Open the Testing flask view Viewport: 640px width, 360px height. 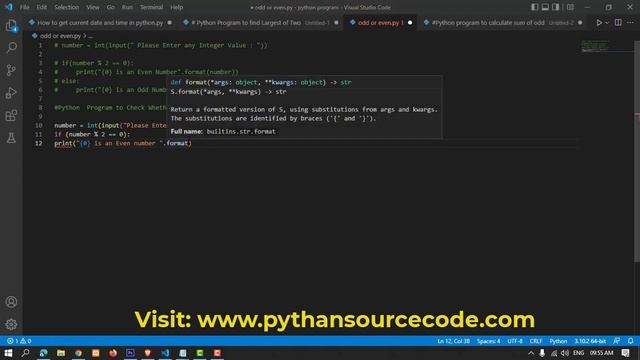point(11,138)
